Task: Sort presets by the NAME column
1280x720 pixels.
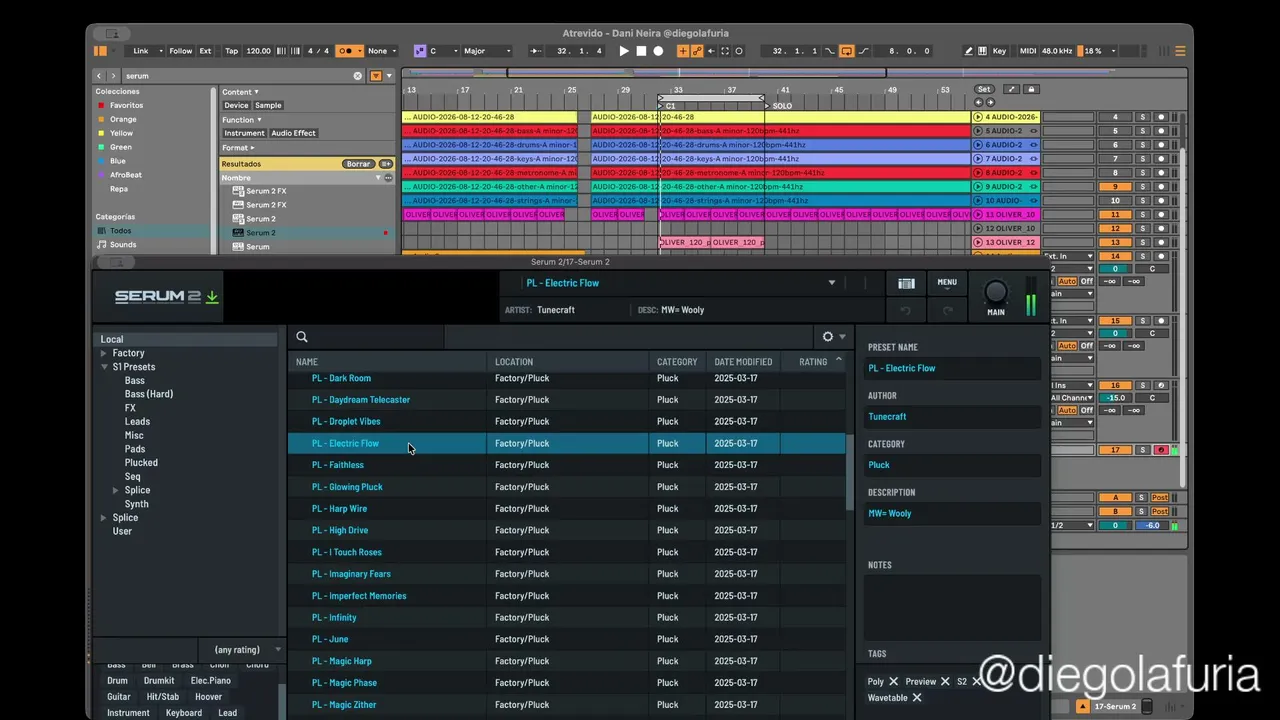Action: (x=307, y=362)
